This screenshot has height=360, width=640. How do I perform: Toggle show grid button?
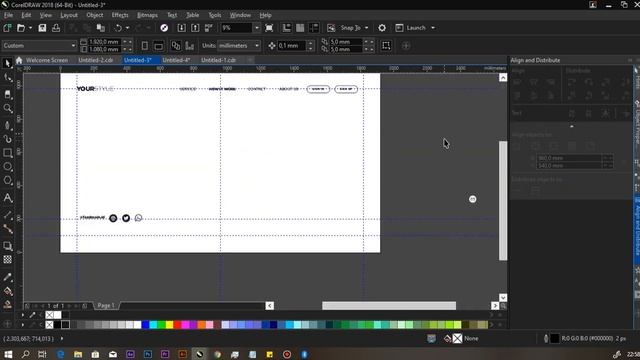[x=300, y=28]
